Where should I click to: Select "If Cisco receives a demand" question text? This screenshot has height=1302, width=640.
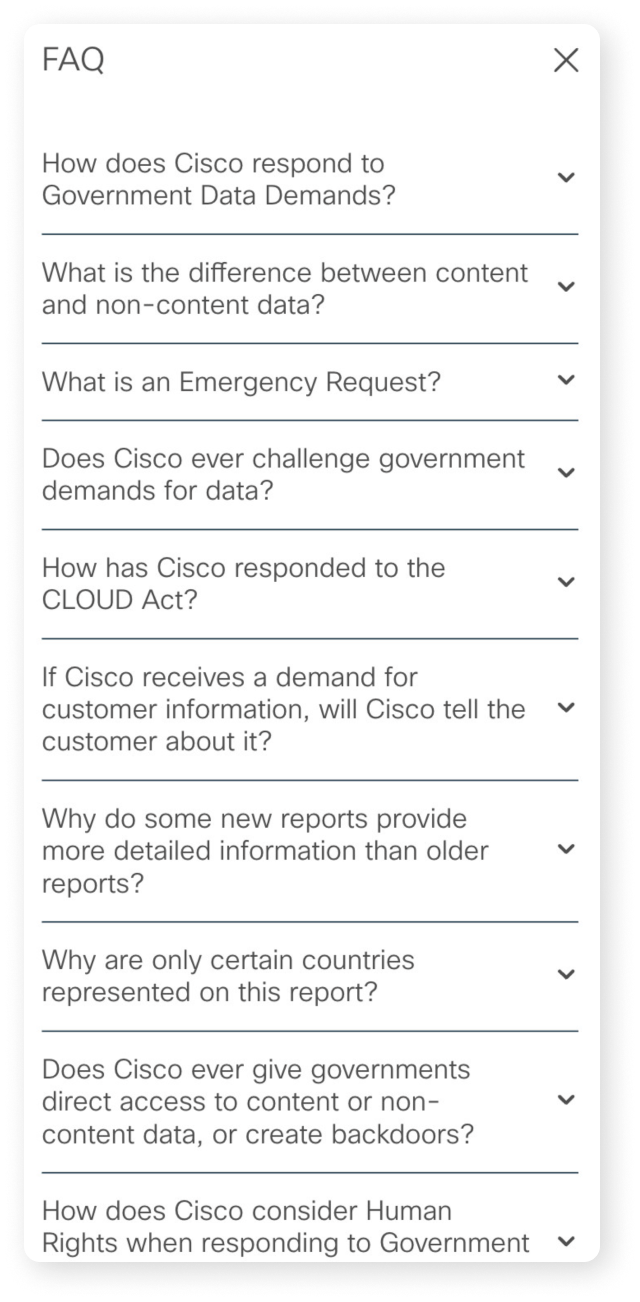(283, 709)
